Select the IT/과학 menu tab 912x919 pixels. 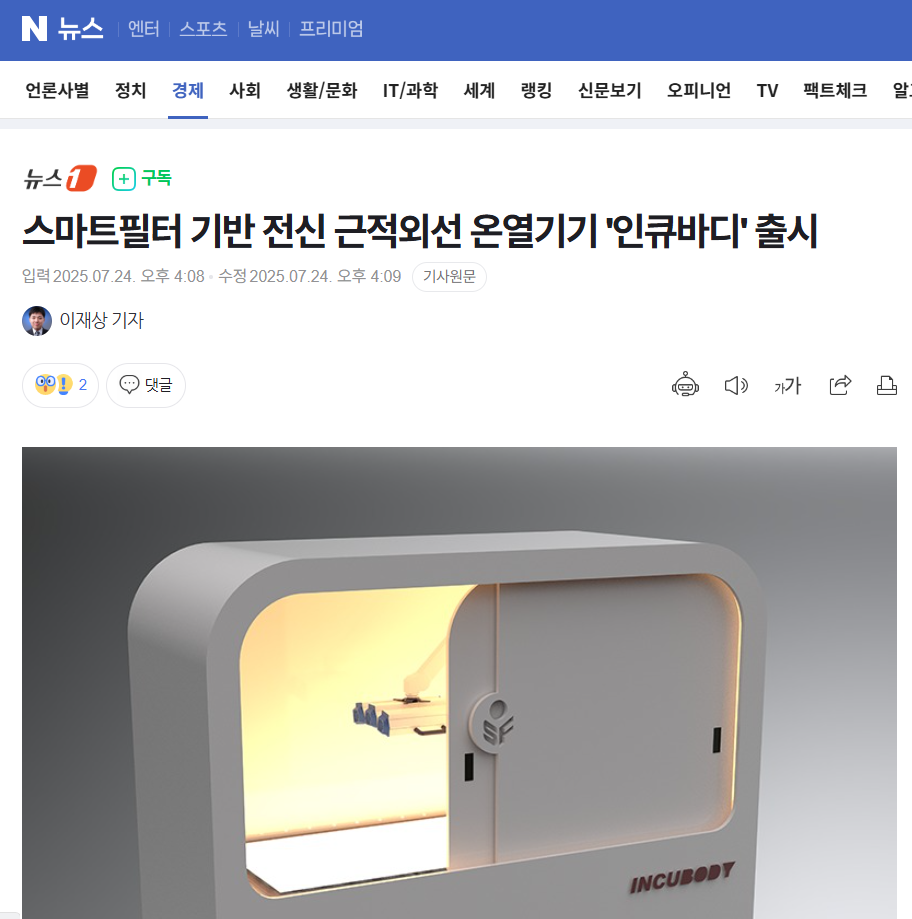tap(410, 90)
